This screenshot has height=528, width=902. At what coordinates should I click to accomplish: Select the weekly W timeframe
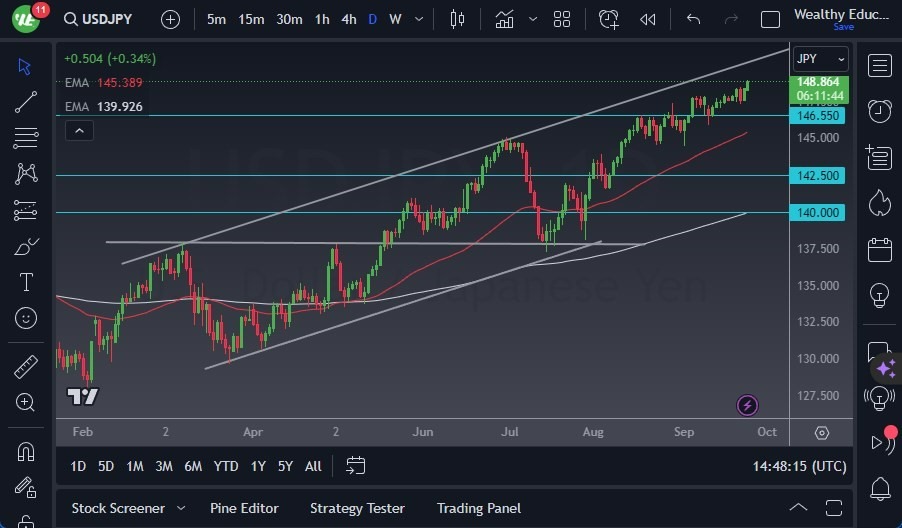tap(395, 20)
